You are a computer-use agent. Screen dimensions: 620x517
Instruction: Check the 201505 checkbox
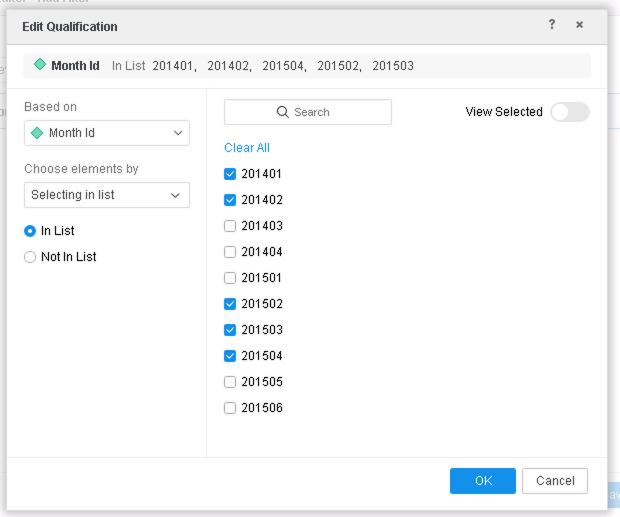point(230,382)
